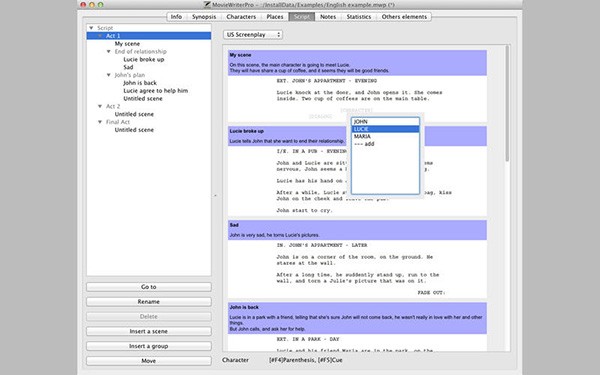The image size is (600, 375).
Task: Collapse the End of relationship group
Action: click(109, 51)
